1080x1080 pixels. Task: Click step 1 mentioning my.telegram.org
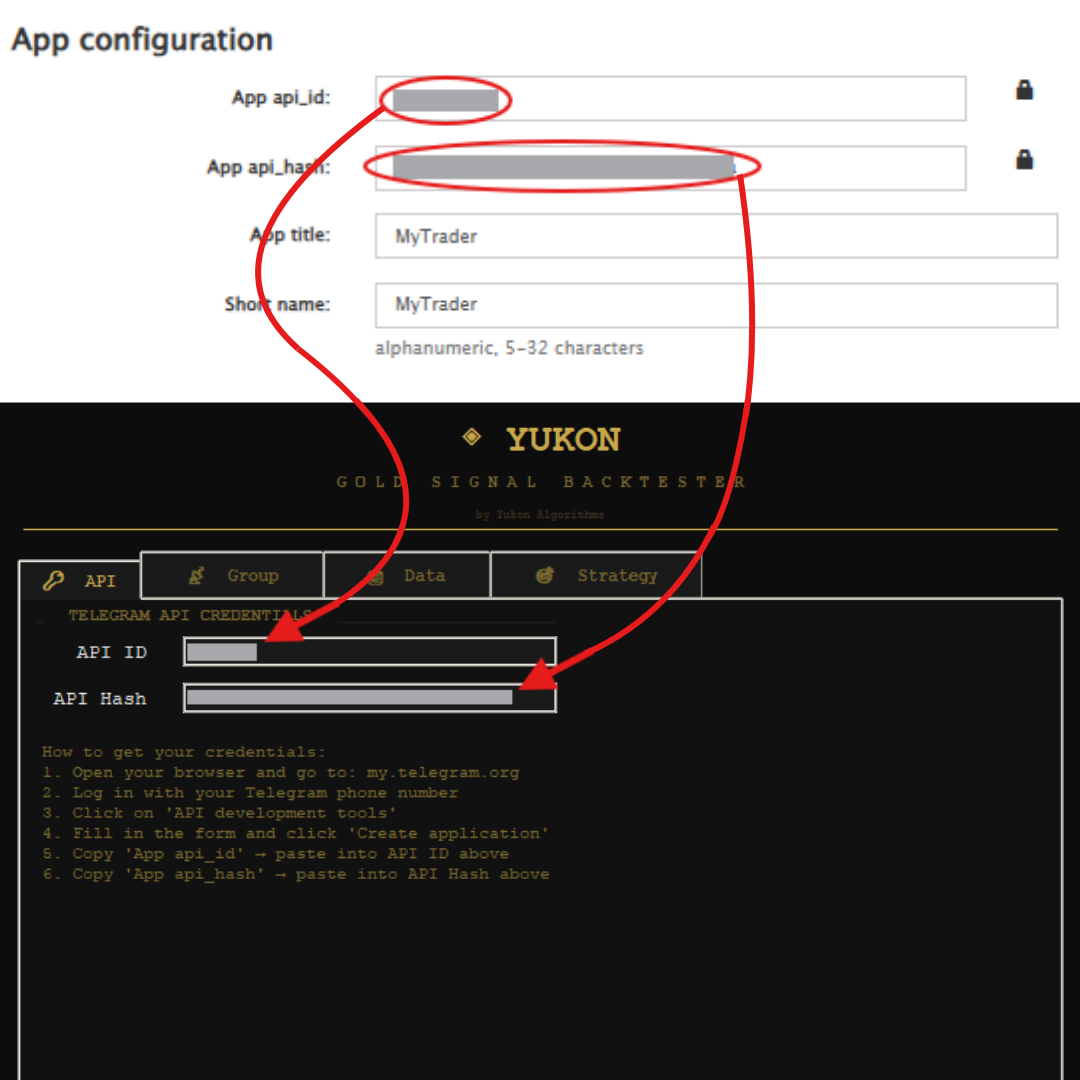pos(281,773)
